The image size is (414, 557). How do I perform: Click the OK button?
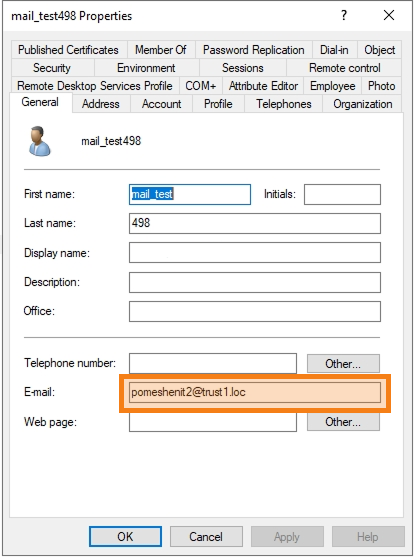[125, 536]
